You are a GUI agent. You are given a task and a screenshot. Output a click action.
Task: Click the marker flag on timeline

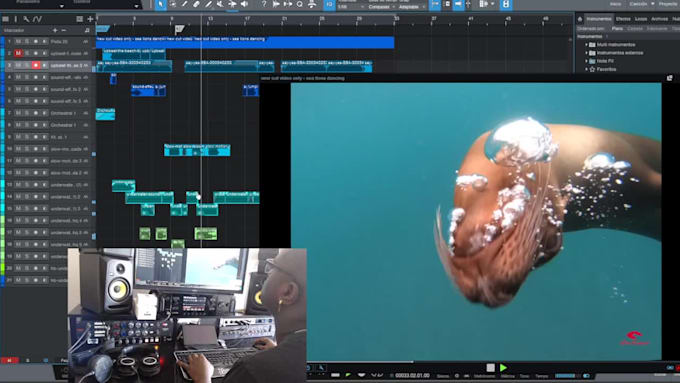tap(179, 29)
